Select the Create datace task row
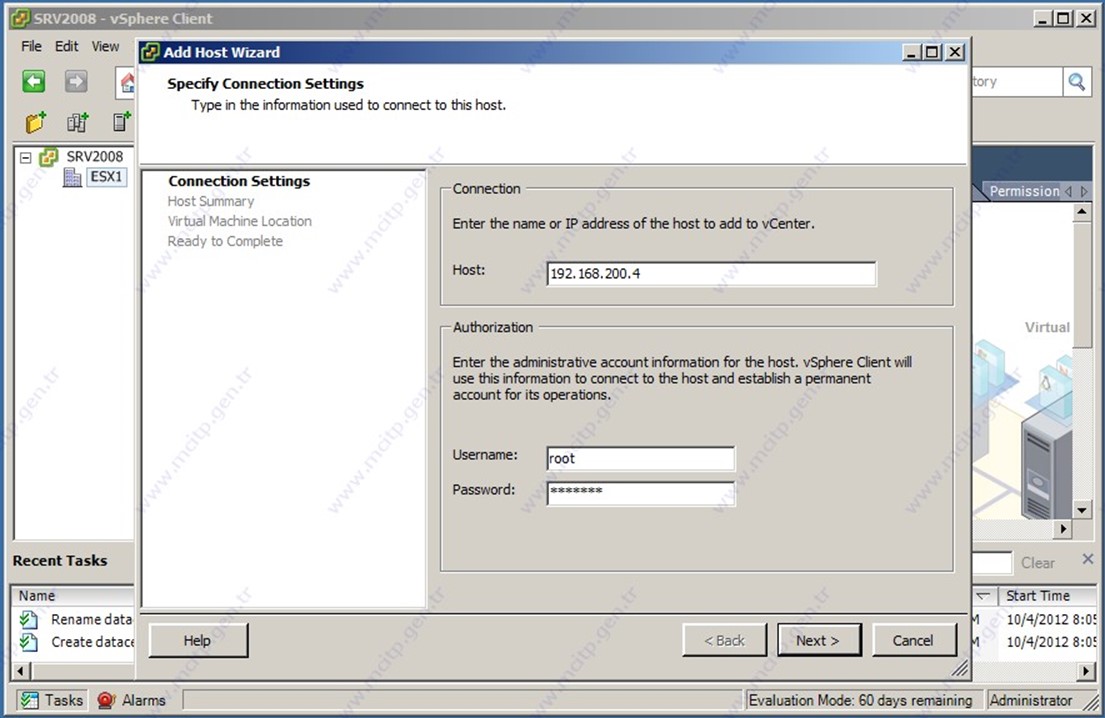This screenshot has width=1105, height=718. 75,642
